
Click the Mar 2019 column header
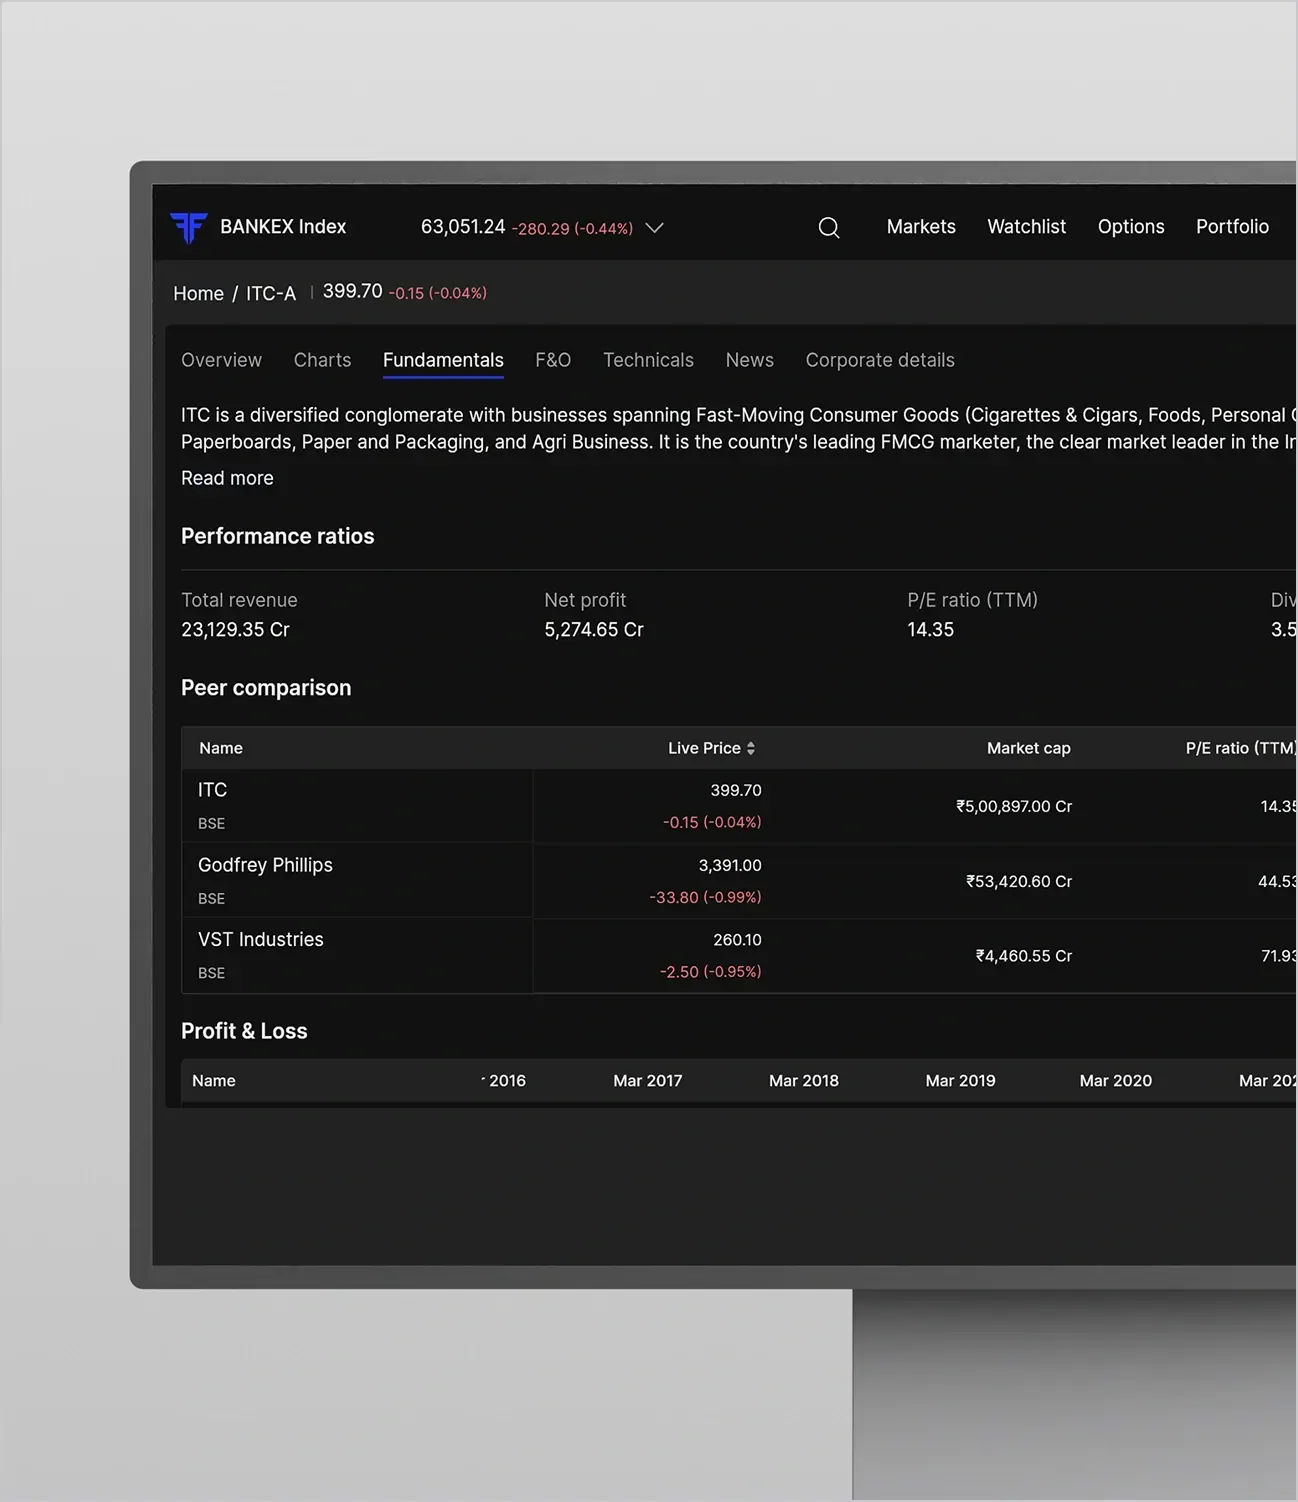[960, 1081]
